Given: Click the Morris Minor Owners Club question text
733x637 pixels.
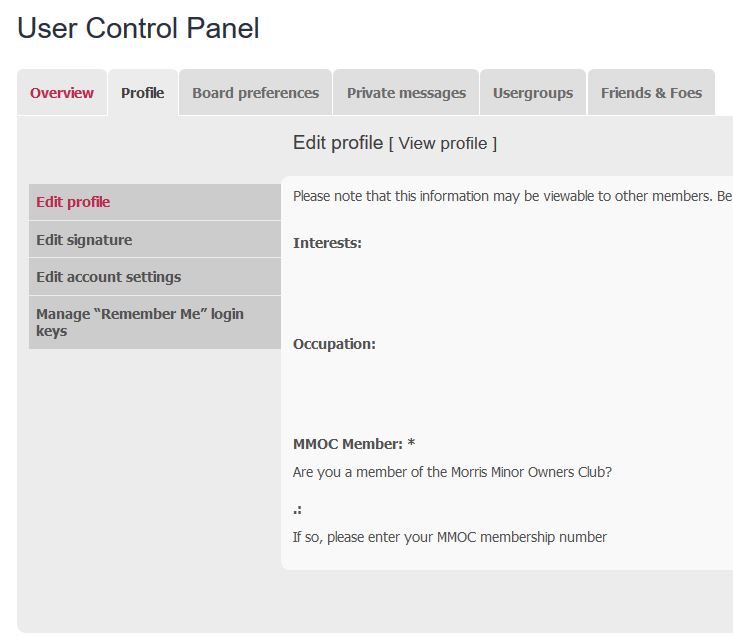Looking at the screenshot, I should [x=452, y=472].
